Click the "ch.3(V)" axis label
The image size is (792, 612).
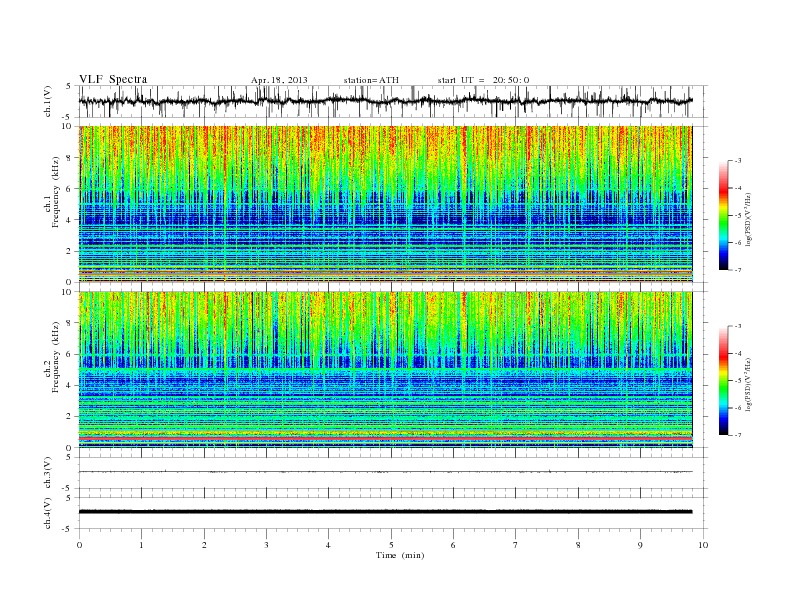coord(48,473)
